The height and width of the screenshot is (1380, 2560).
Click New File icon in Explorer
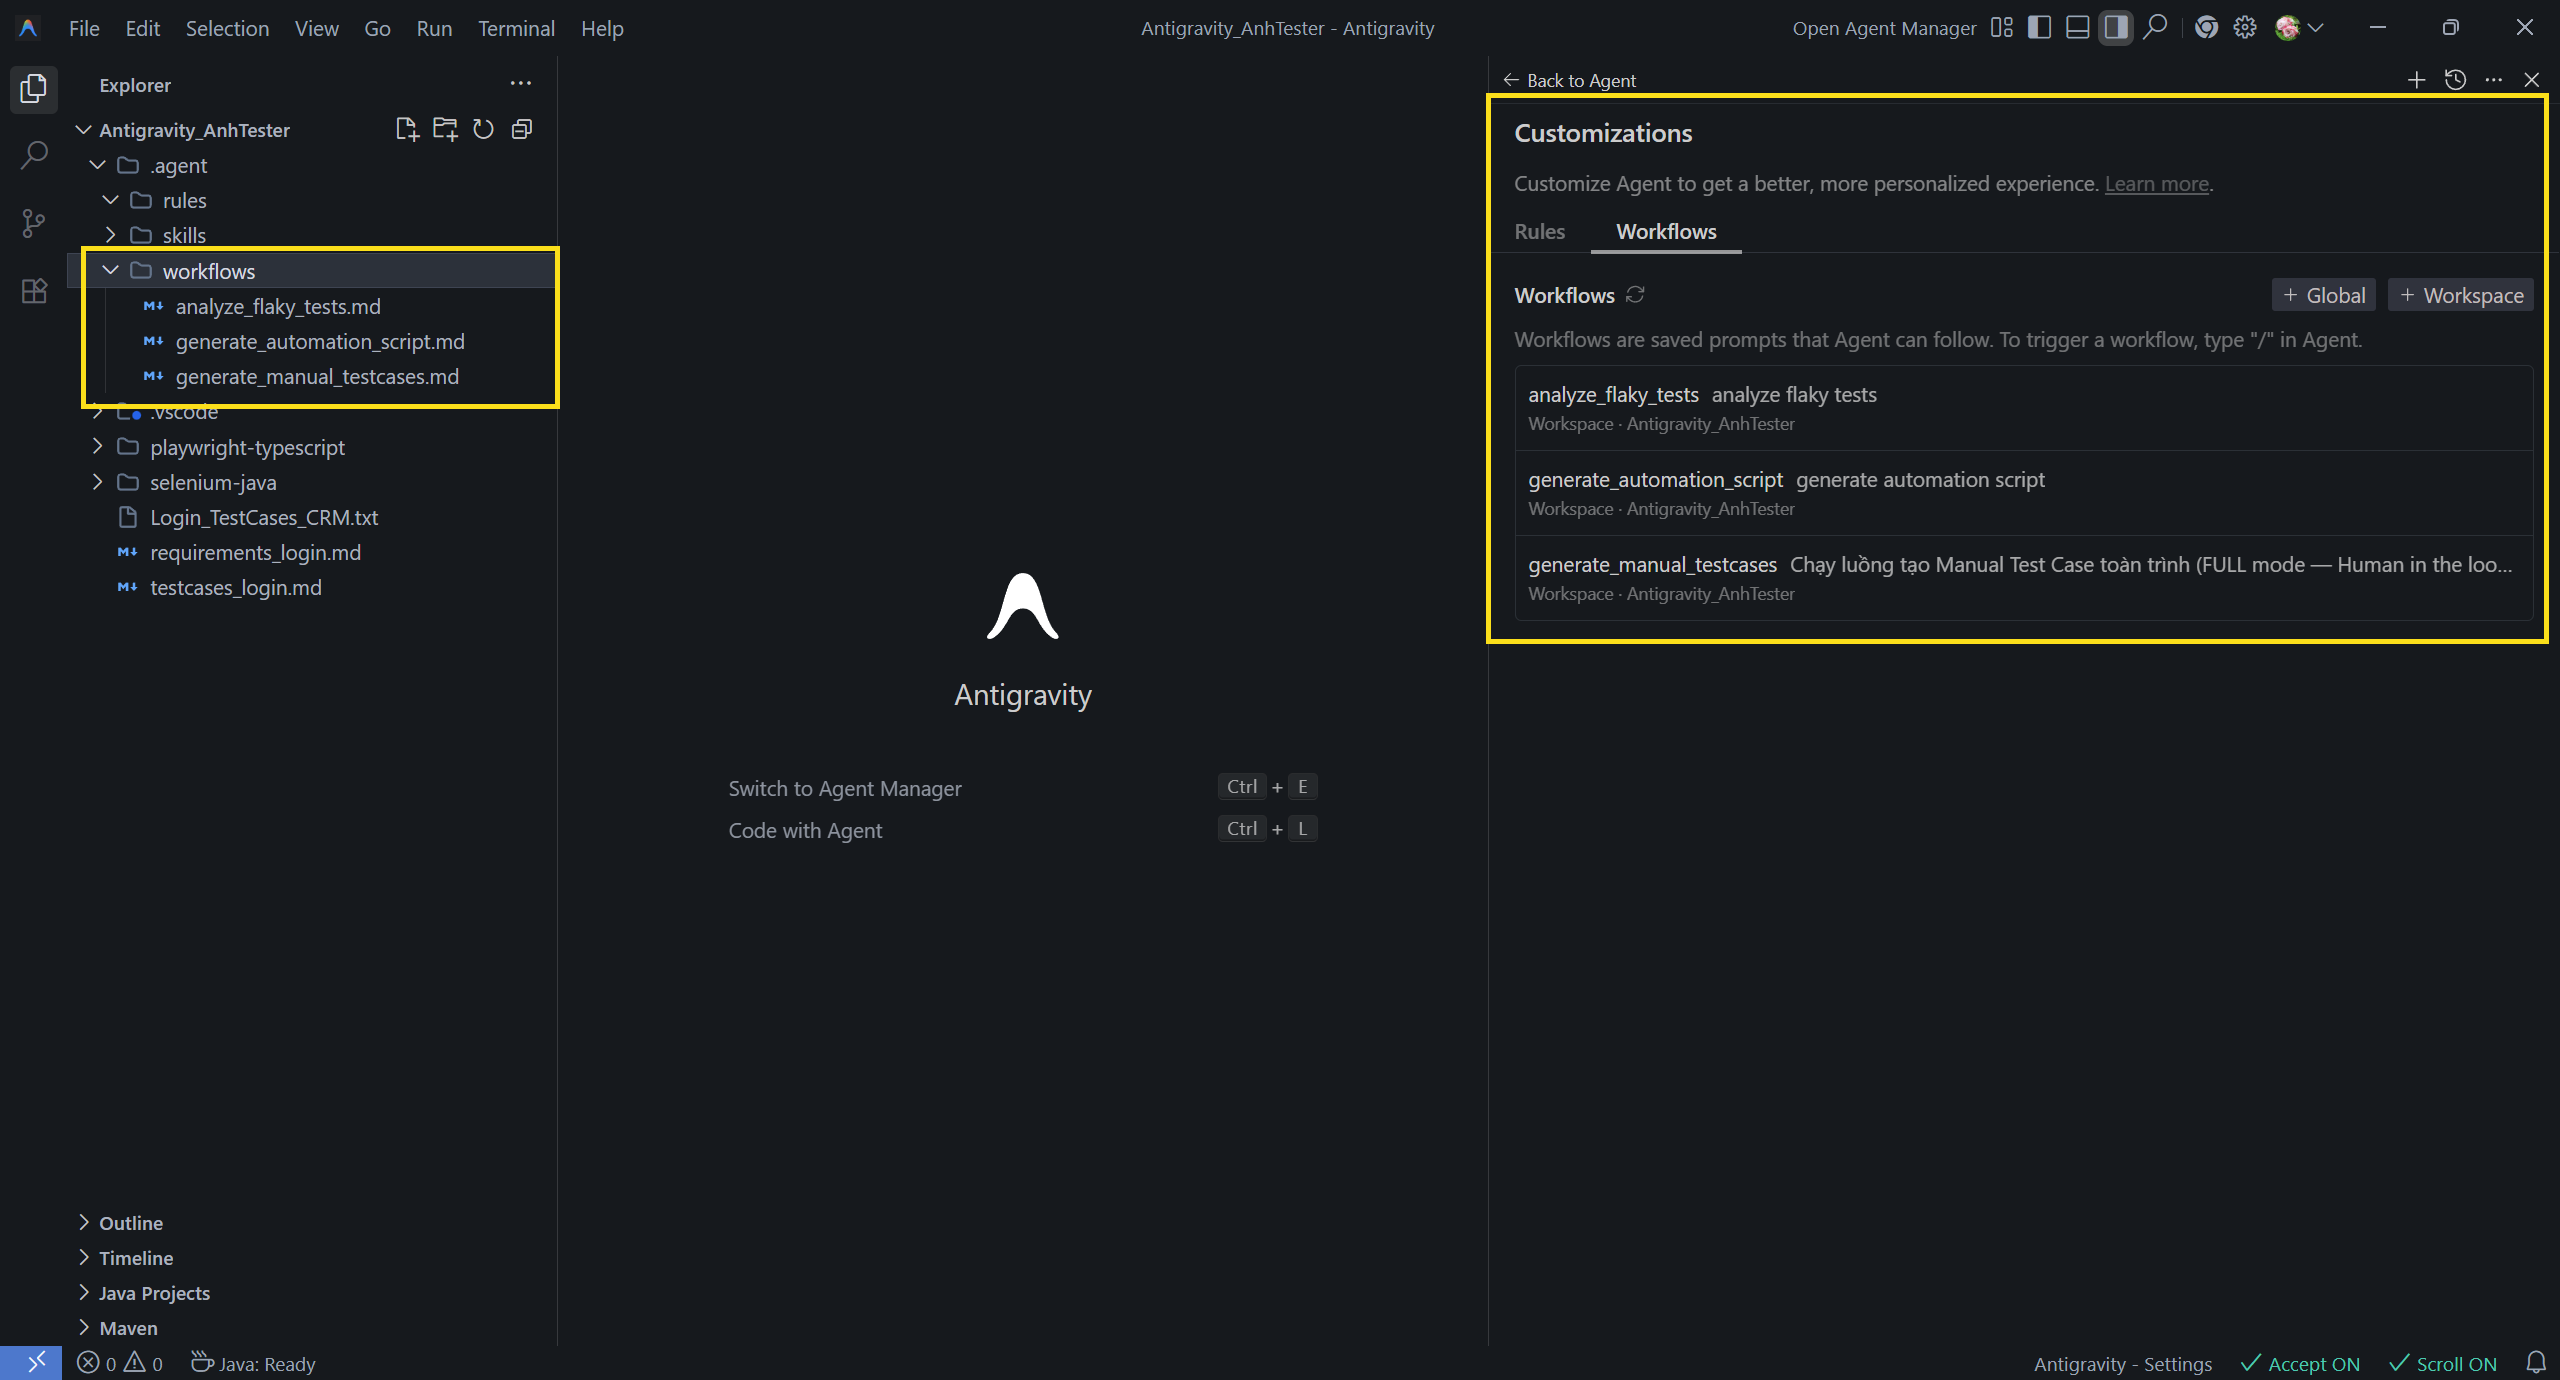[x=406, y=129]
